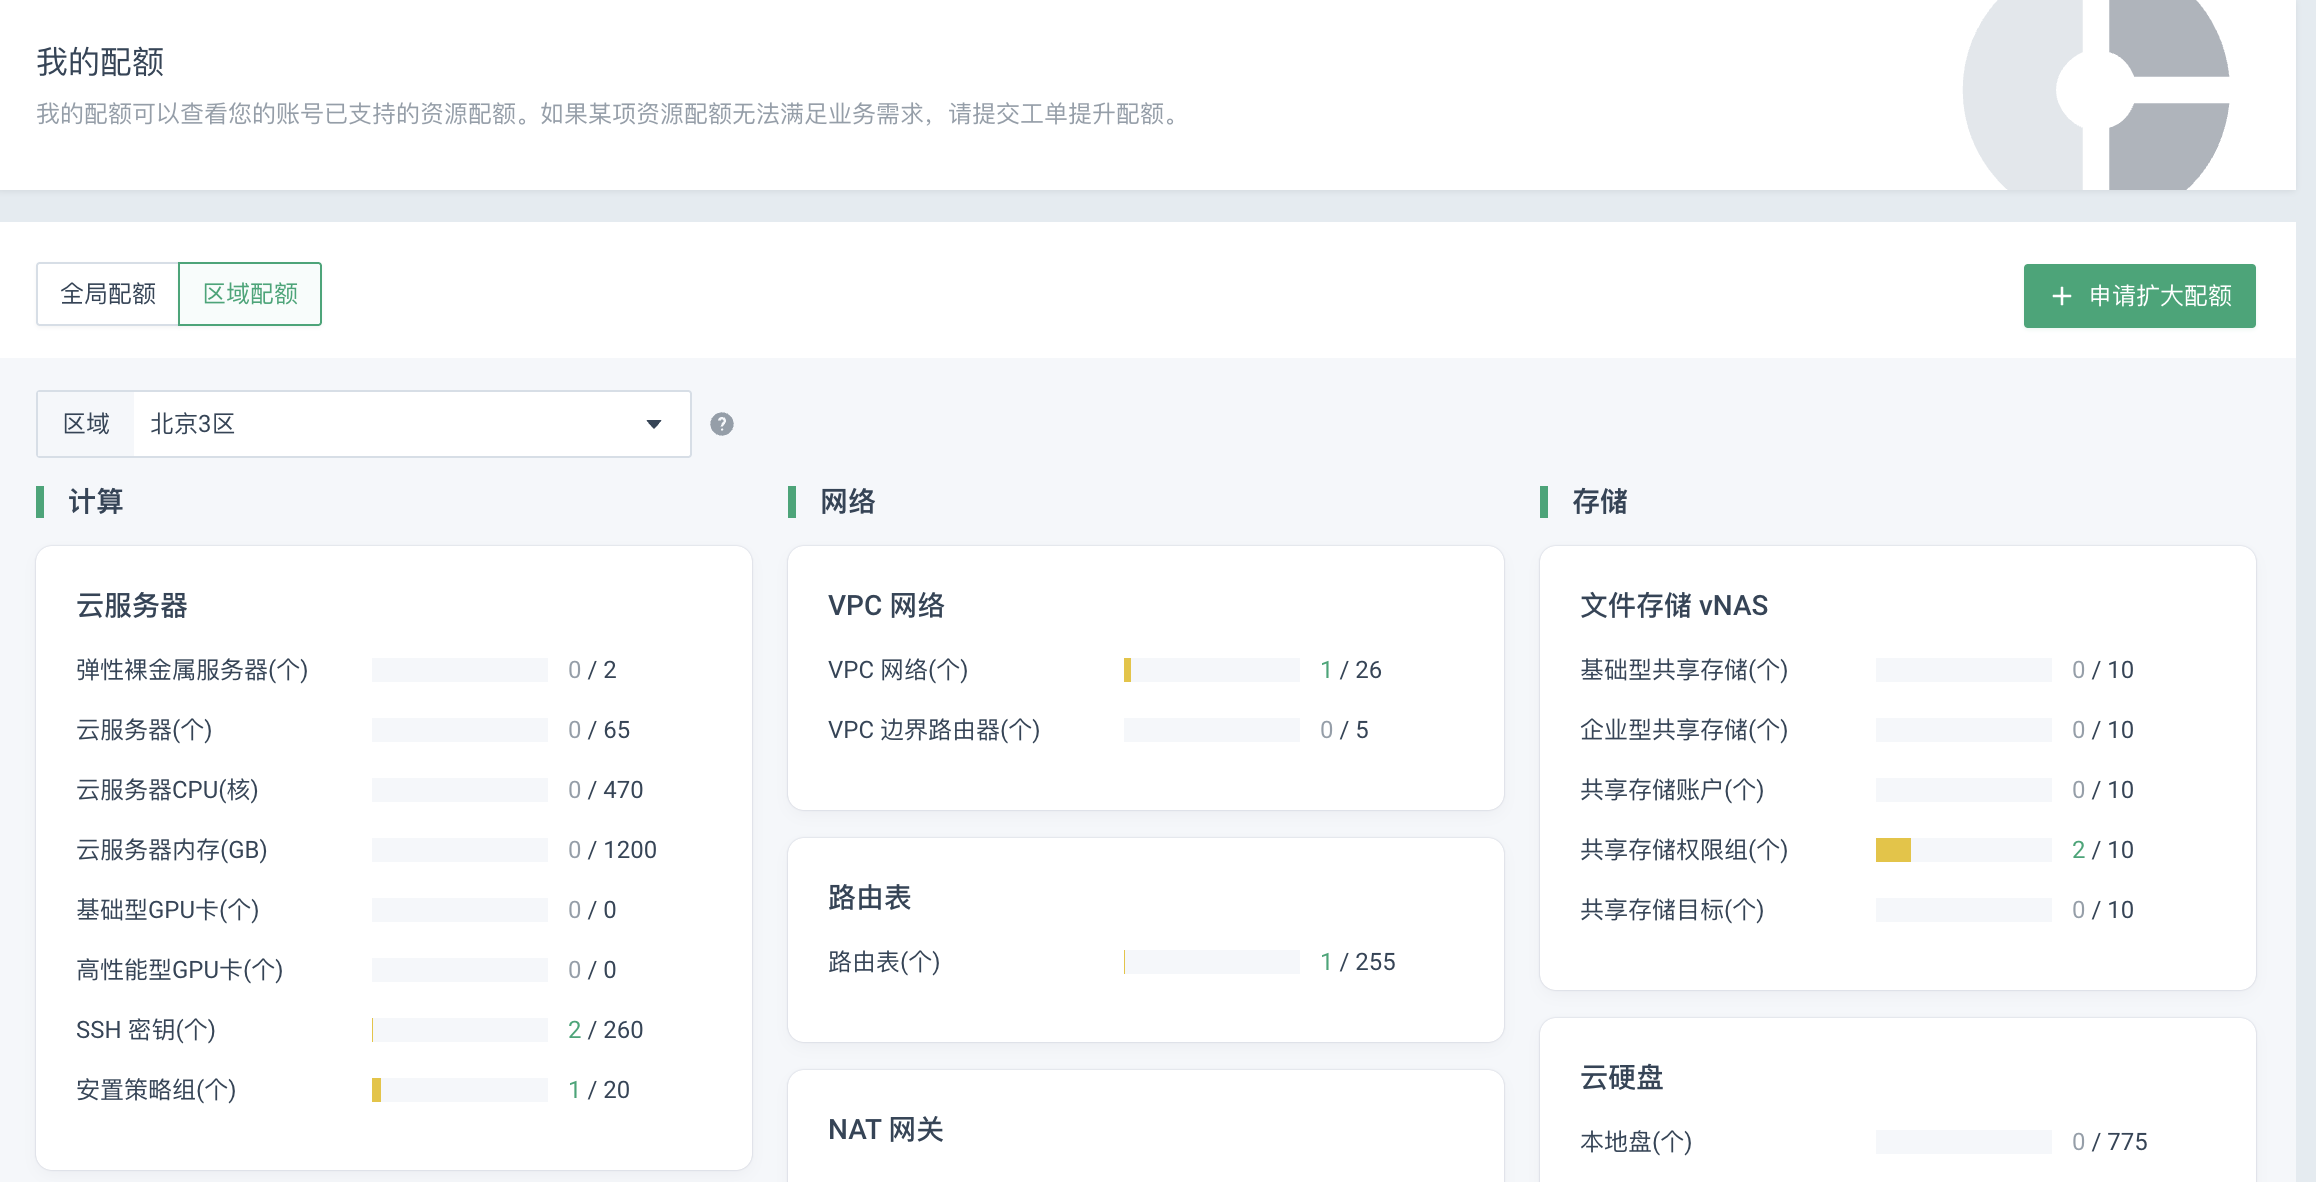Open the 区域 dropdown arrow
This screenshot has width=2316, height=1182.
coord(653,424)
